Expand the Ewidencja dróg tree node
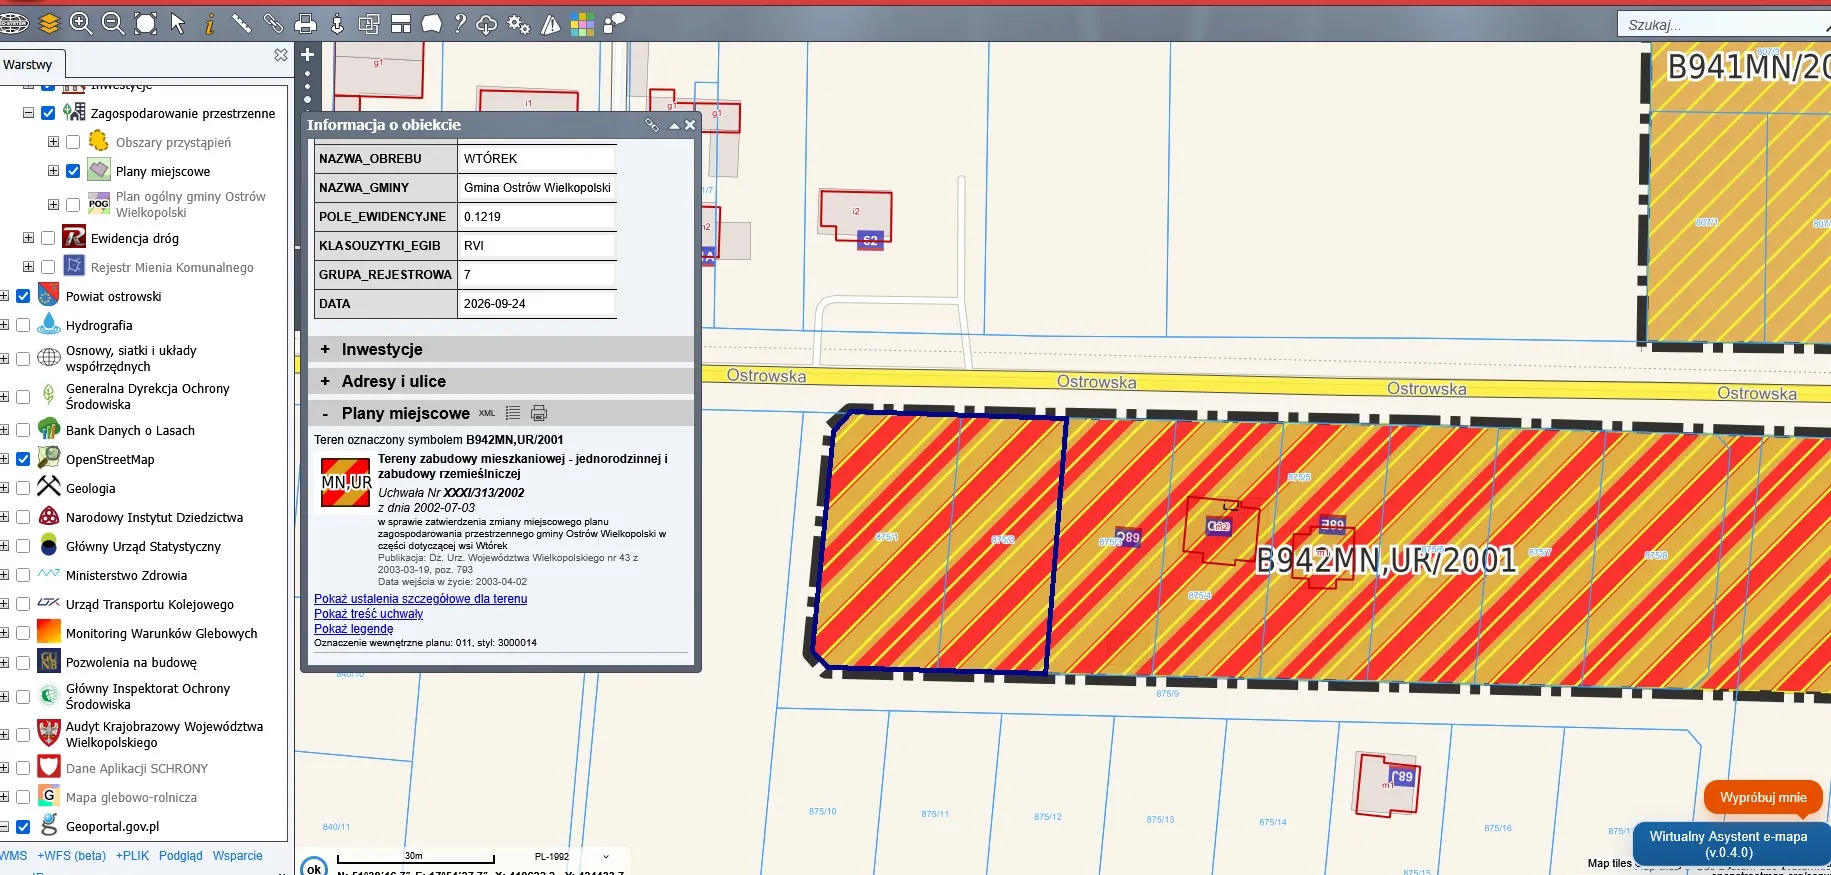Image resolution: width=1831 pixels, height=875 pixels. tap(29, 238)
